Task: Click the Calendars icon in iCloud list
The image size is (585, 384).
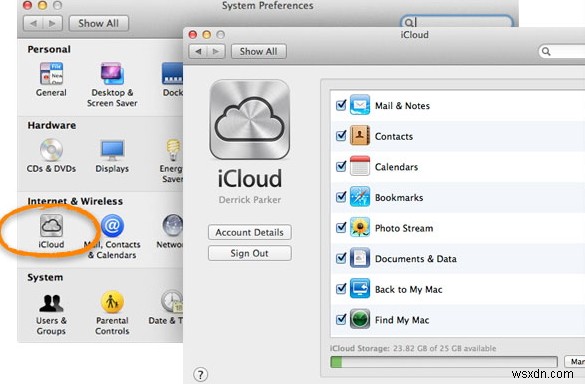Action: (360, 166)
